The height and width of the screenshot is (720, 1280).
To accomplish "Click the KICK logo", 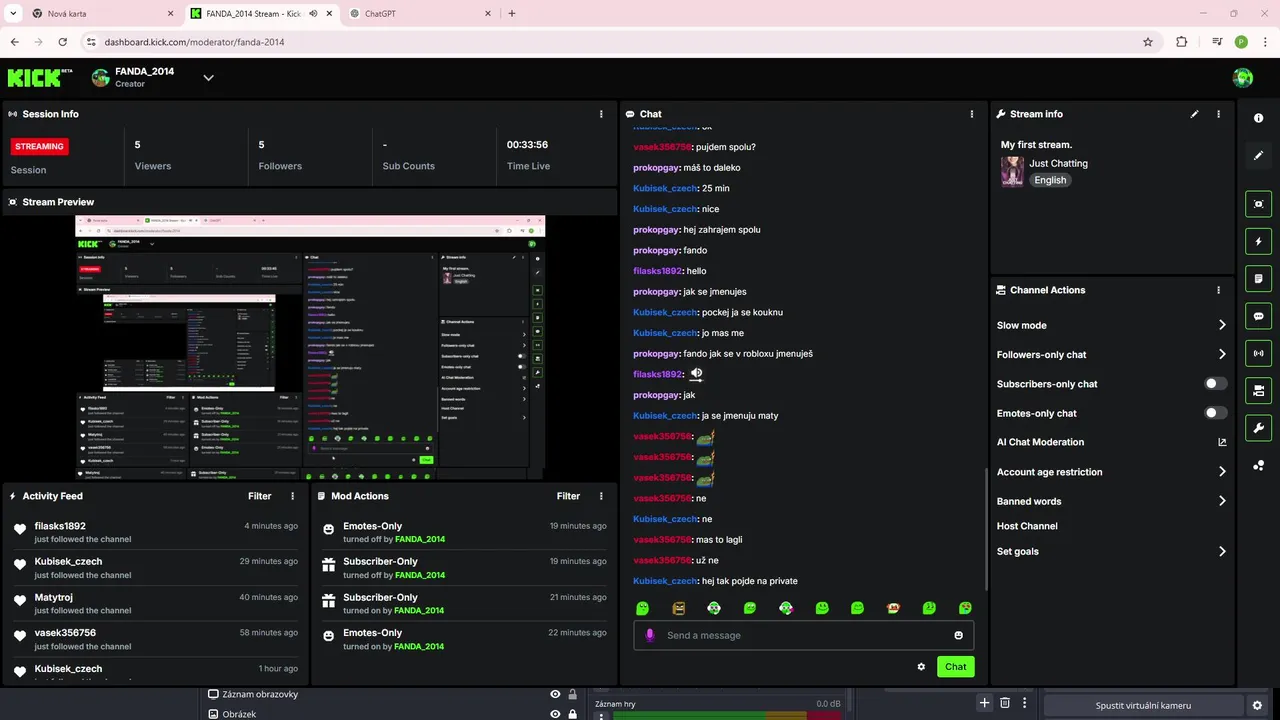I will coord(40,77).
